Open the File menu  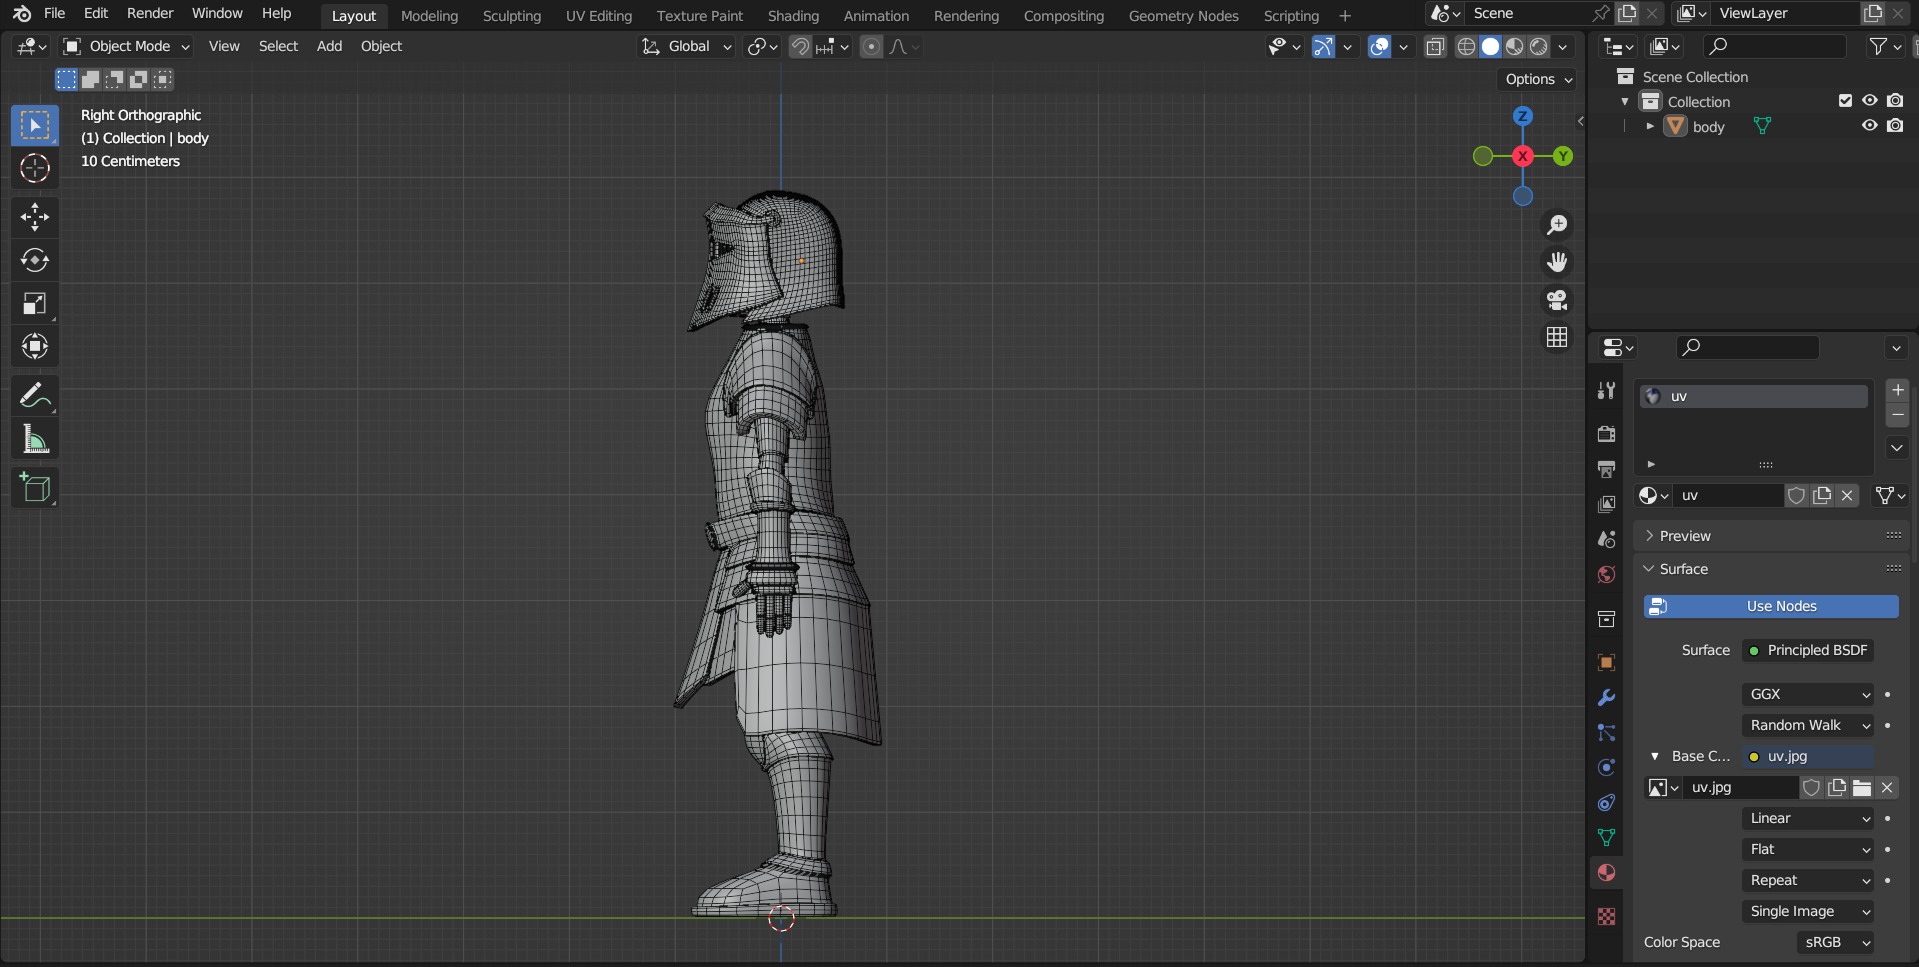pos(55,14)
